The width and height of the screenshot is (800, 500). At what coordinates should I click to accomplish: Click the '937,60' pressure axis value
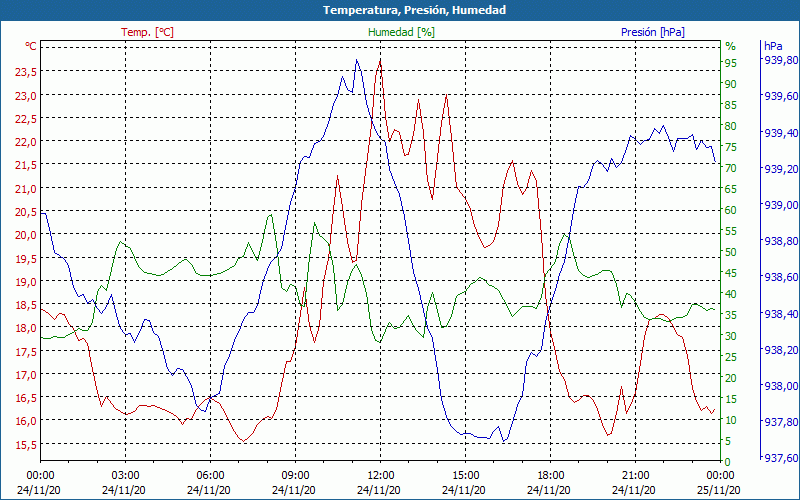(780, 458)
